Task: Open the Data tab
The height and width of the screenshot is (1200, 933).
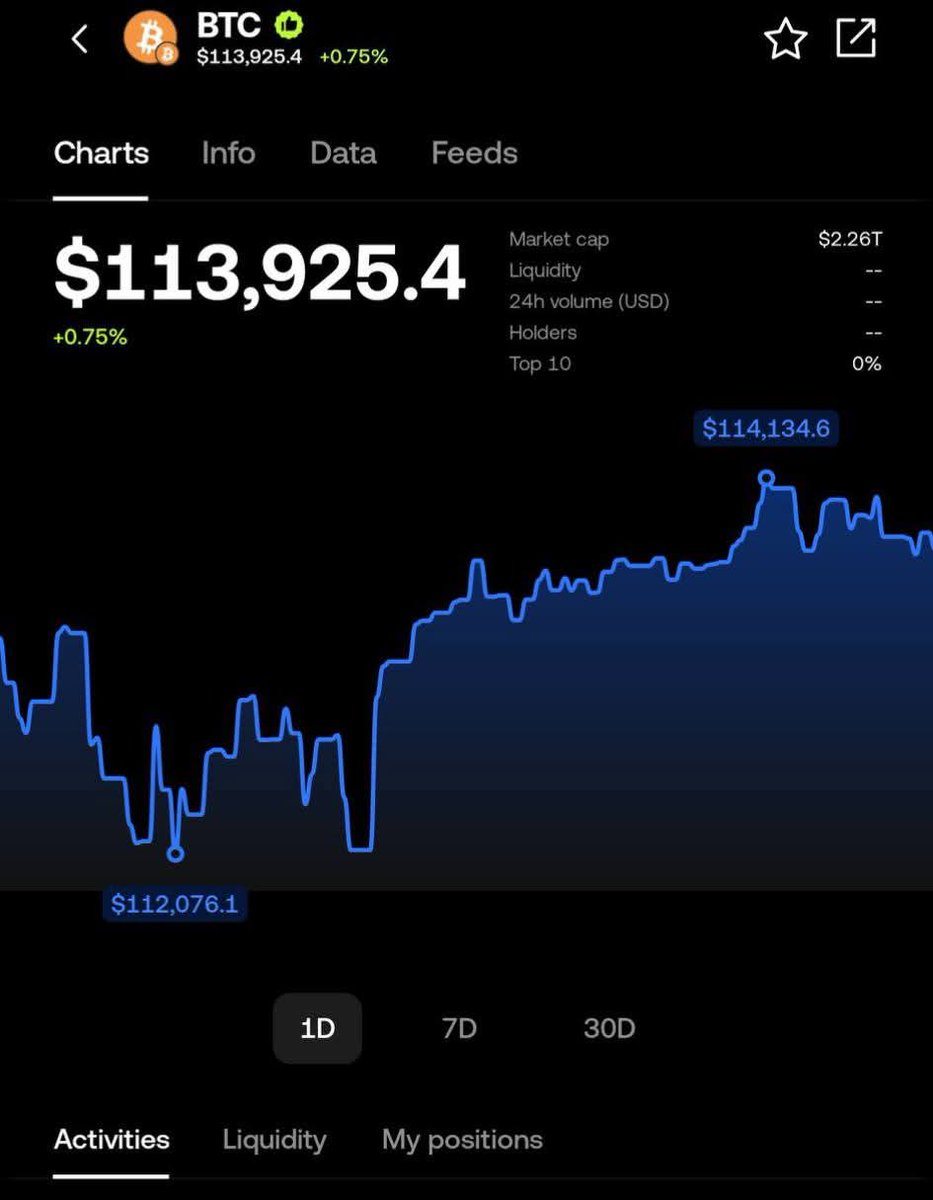Action: click(343, 153)
